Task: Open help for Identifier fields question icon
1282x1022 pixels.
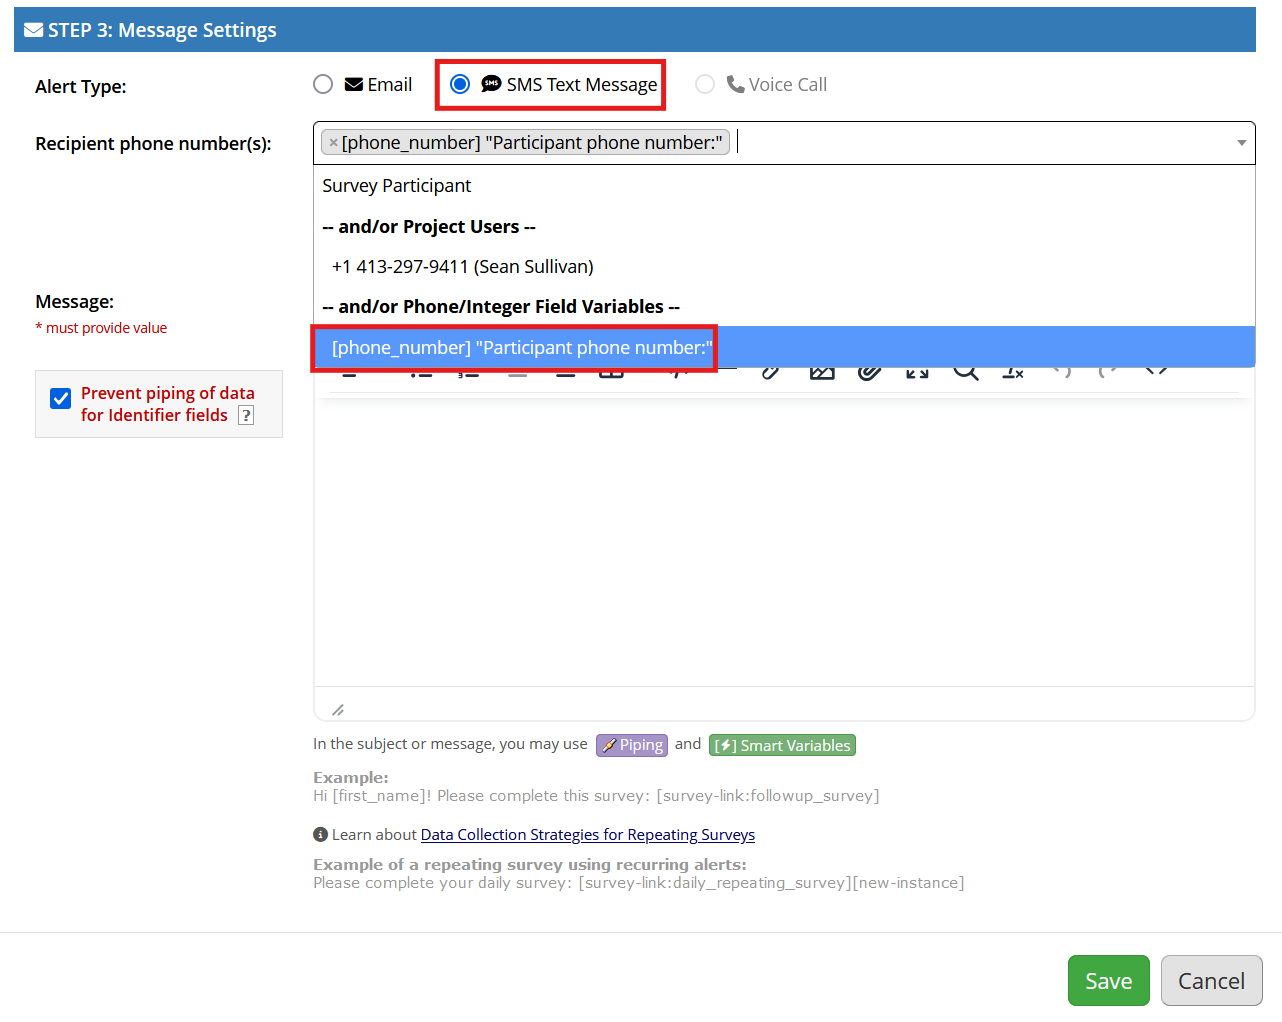Action: [246, 416]
